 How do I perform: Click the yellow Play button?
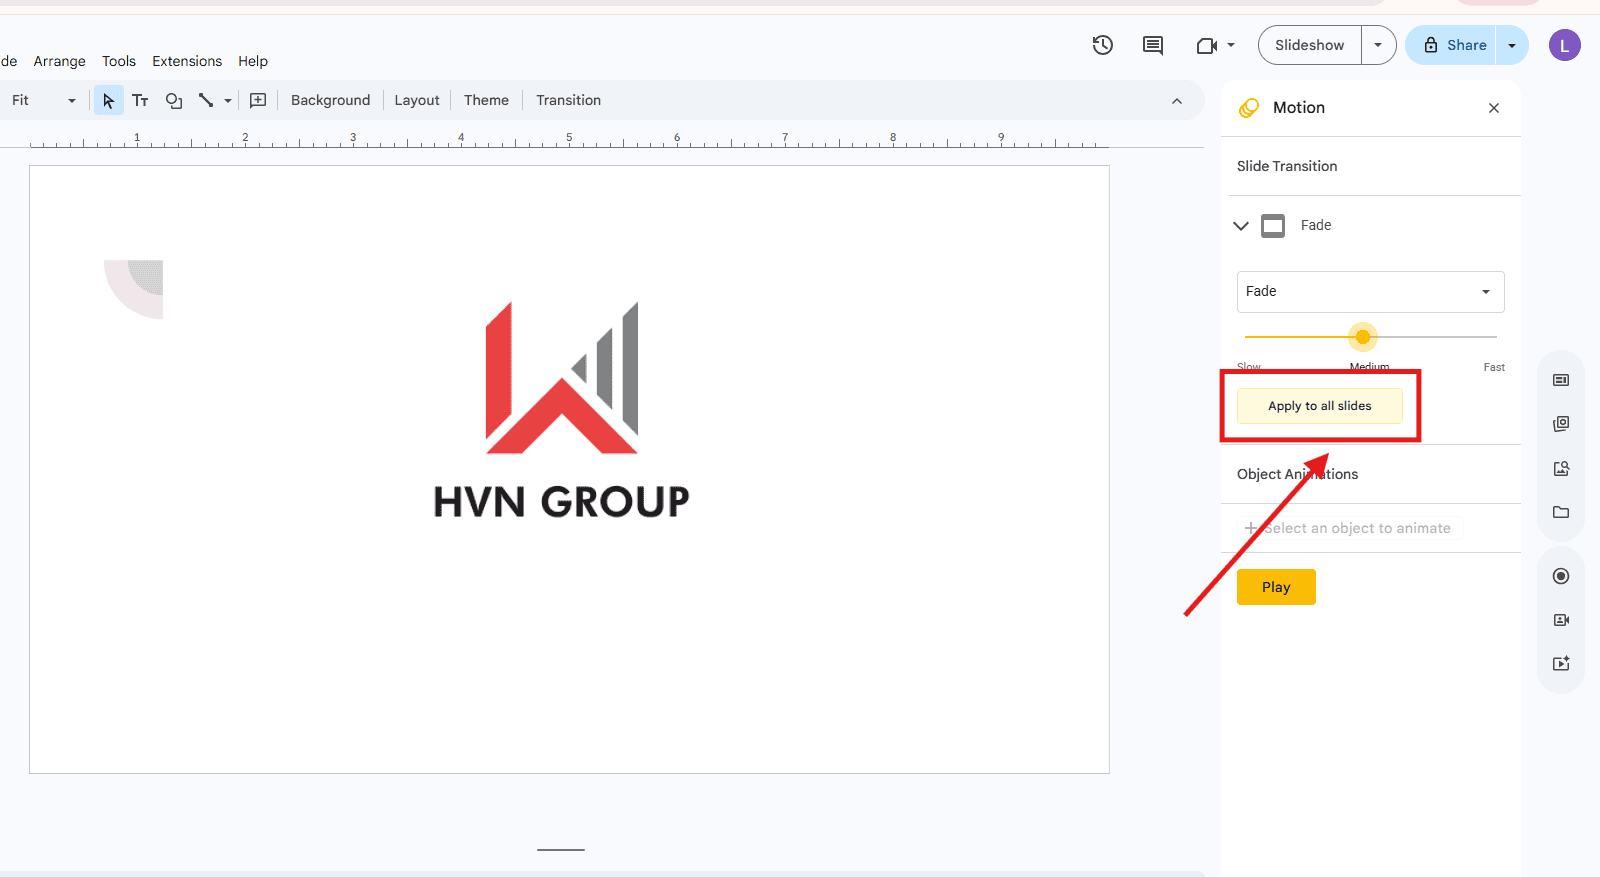tap(1276, 587)
